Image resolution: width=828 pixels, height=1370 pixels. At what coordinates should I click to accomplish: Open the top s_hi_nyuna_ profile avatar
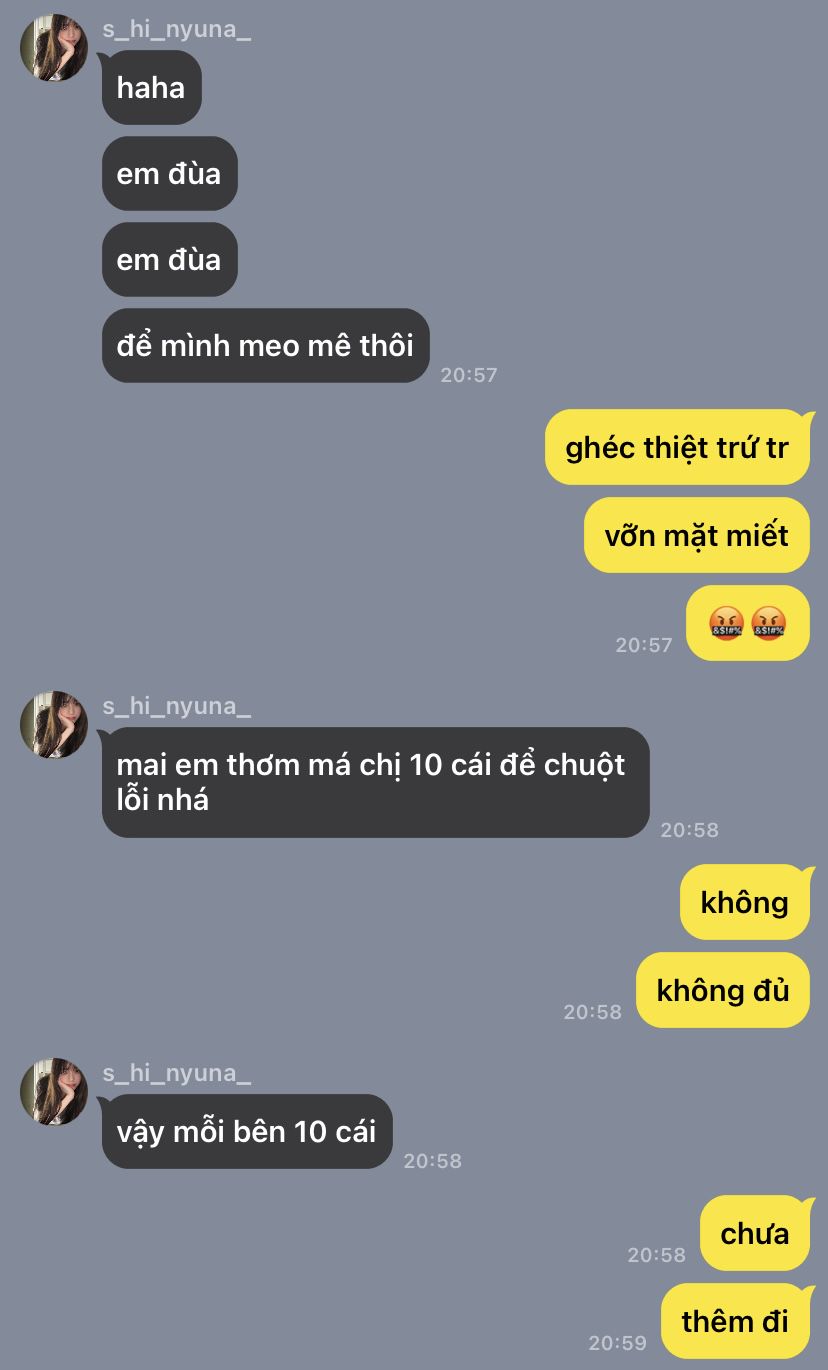pyautogui.click(x=54, y=48)
